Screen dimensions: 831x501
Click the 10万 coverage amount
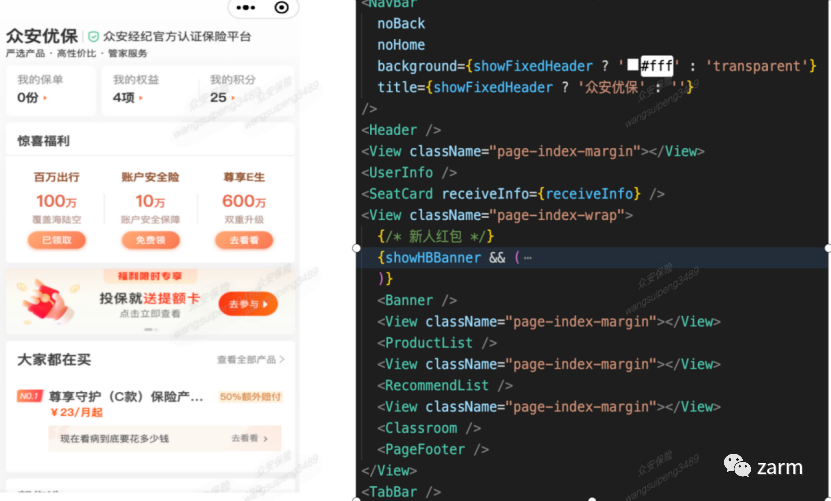(151, 201)
